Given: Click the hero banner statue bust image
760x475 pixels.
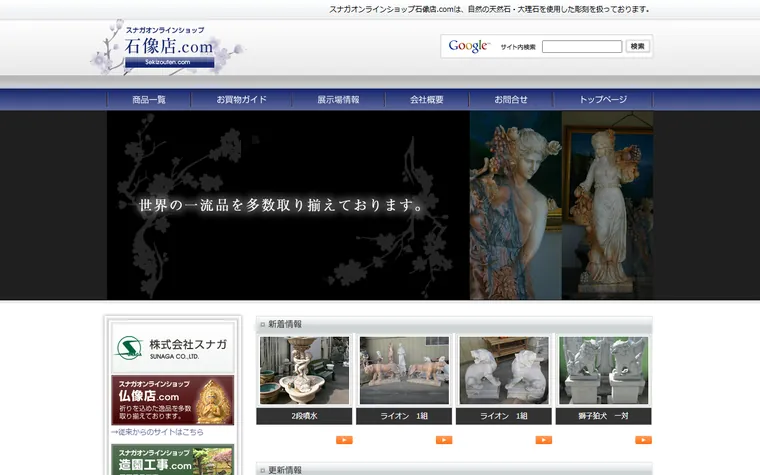Looking at the screenshot, I should [516, 205].
